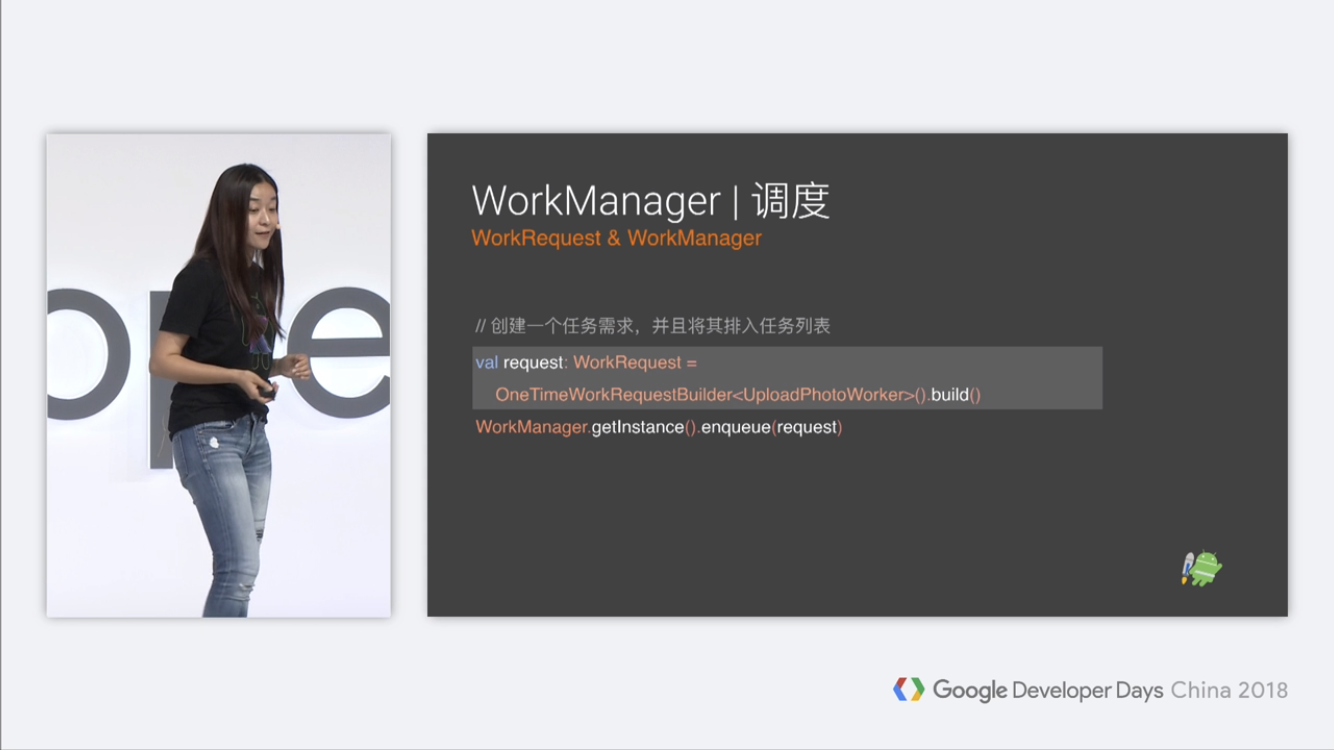Image resolution: width=1334 pixels, height=750 pixels.
Task: Click the 'OneTimeWorkRequestBuilder<UploadPhotoWorker>' code line
Action: click(738, 395)
